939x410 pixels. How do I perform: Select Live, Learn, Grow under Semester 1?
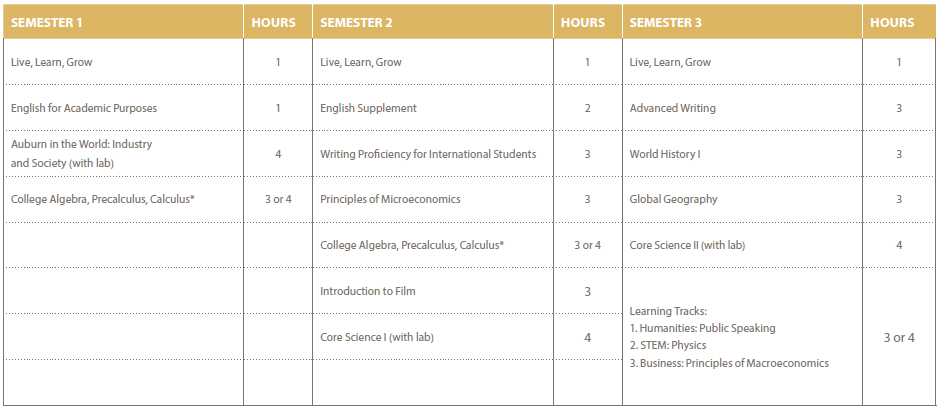[52, 62]
